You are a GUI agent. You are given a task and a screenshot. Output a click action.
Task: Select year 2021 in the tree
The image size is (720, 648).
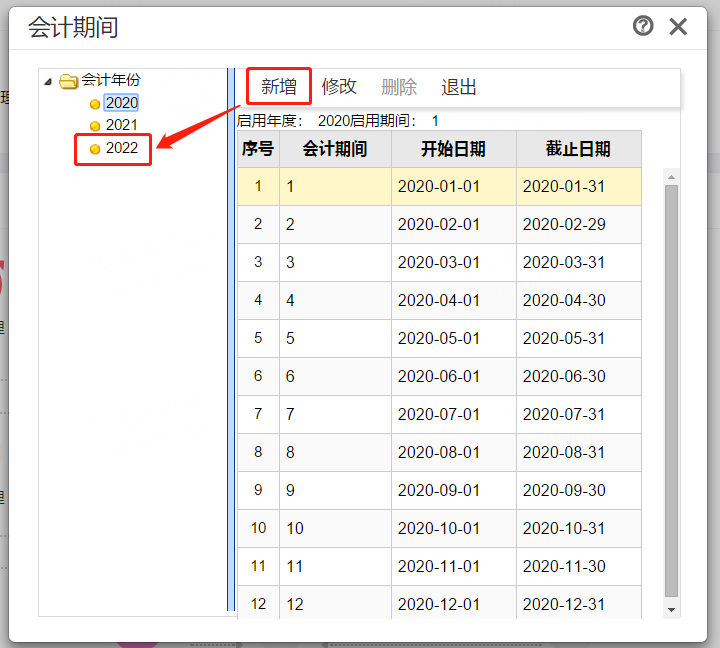click(x=121, y=125)
